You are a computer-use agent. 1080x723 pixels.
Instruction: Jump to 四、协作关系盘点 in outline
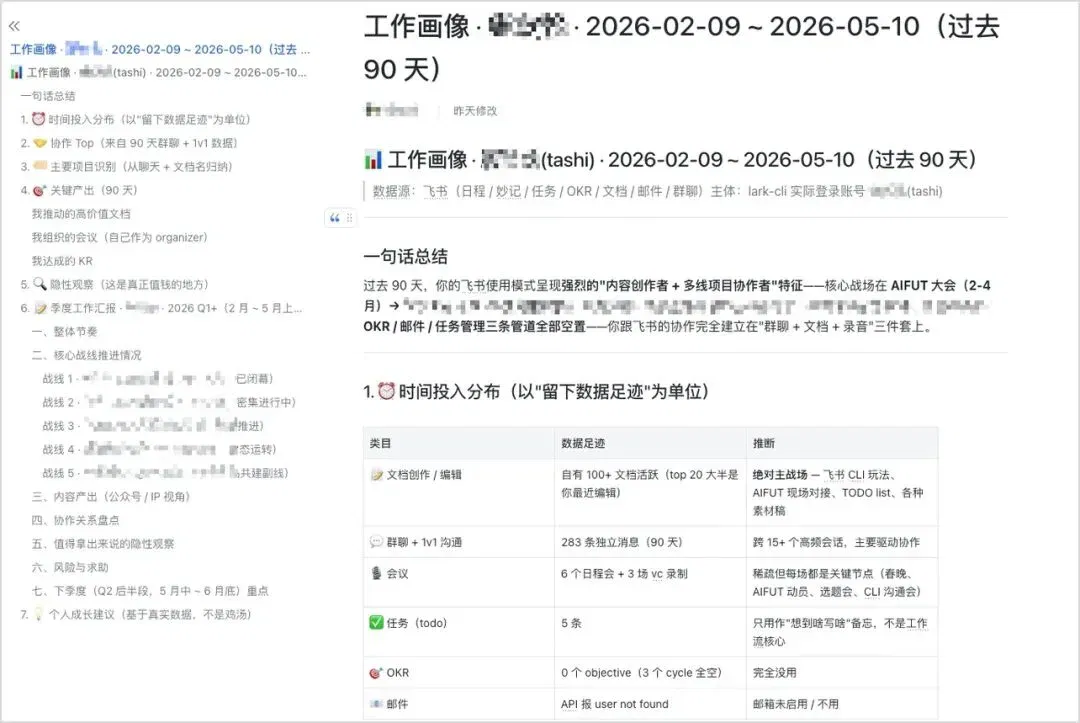click(75, 520)
